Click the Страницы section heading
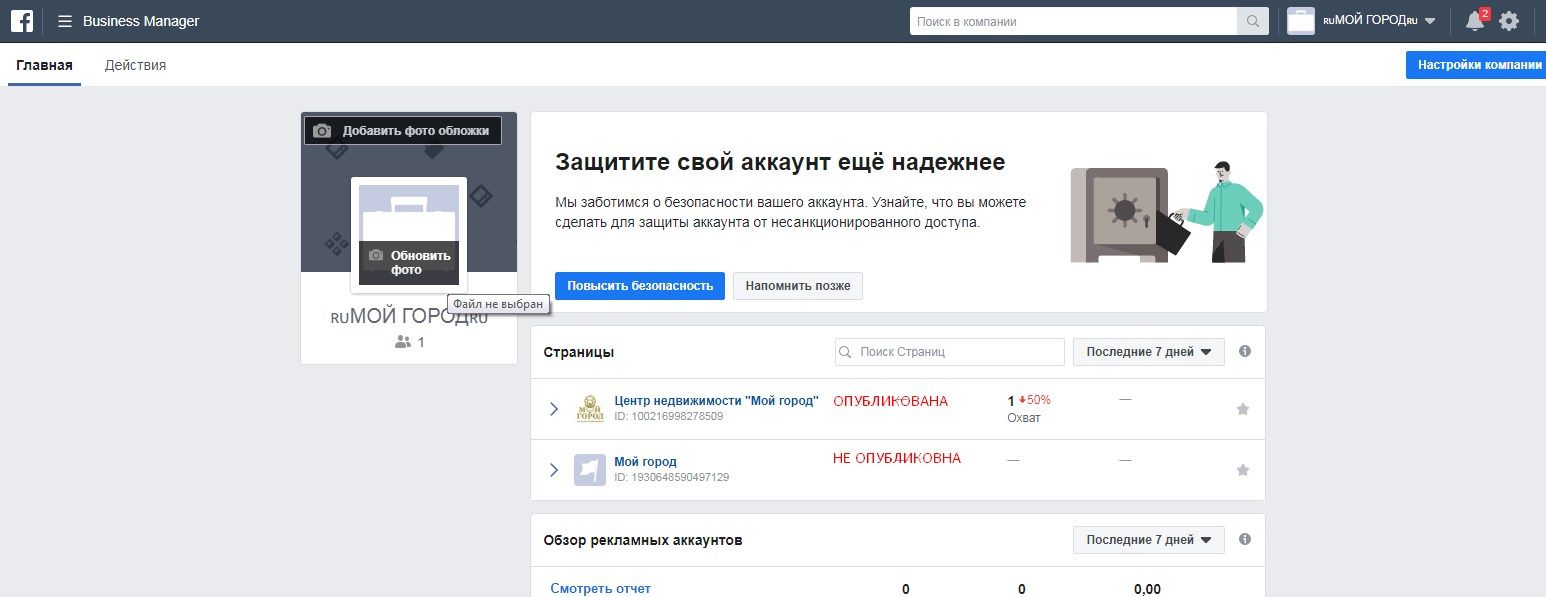This screenshot has height=597, width=1546. (579, 352)
